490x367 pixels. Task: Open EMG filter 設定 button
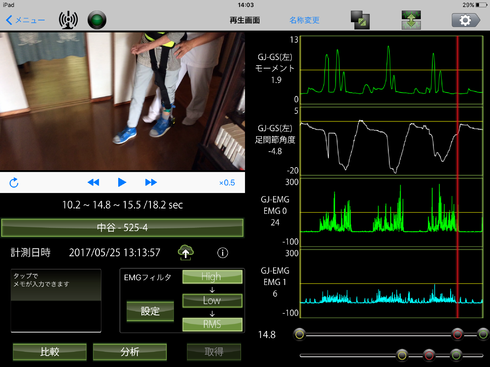pos(150,311)
